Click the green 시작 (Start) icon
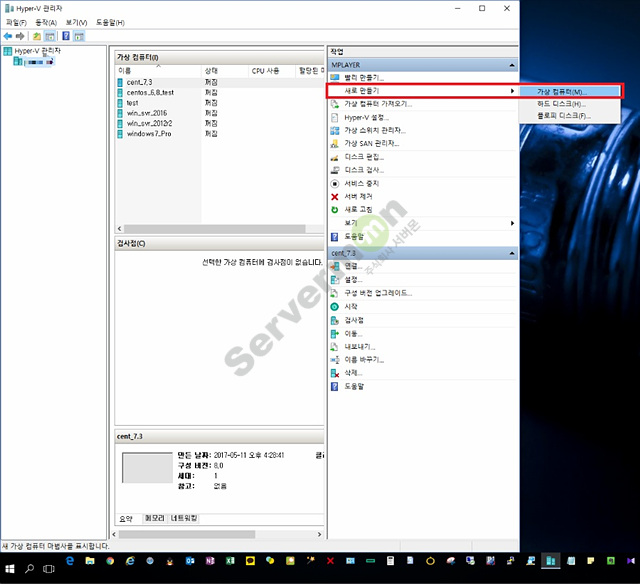The width and height of the screenshot is (640, 585). point(335,307)
